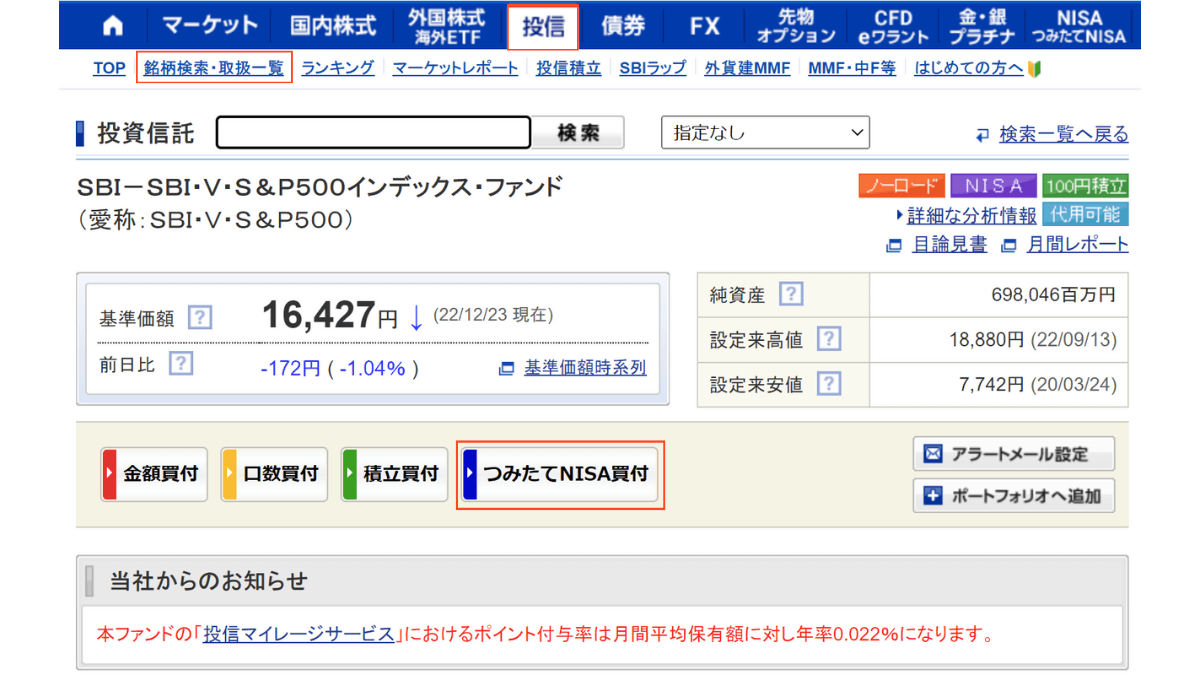Open MMF・中F等 link
Screen dimensions: 1200x675
pos(852,68)
